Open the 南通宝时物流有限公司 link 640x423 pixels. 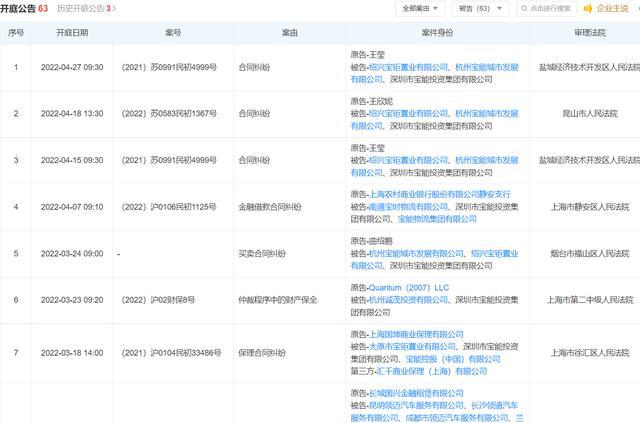tap(408, 207)
